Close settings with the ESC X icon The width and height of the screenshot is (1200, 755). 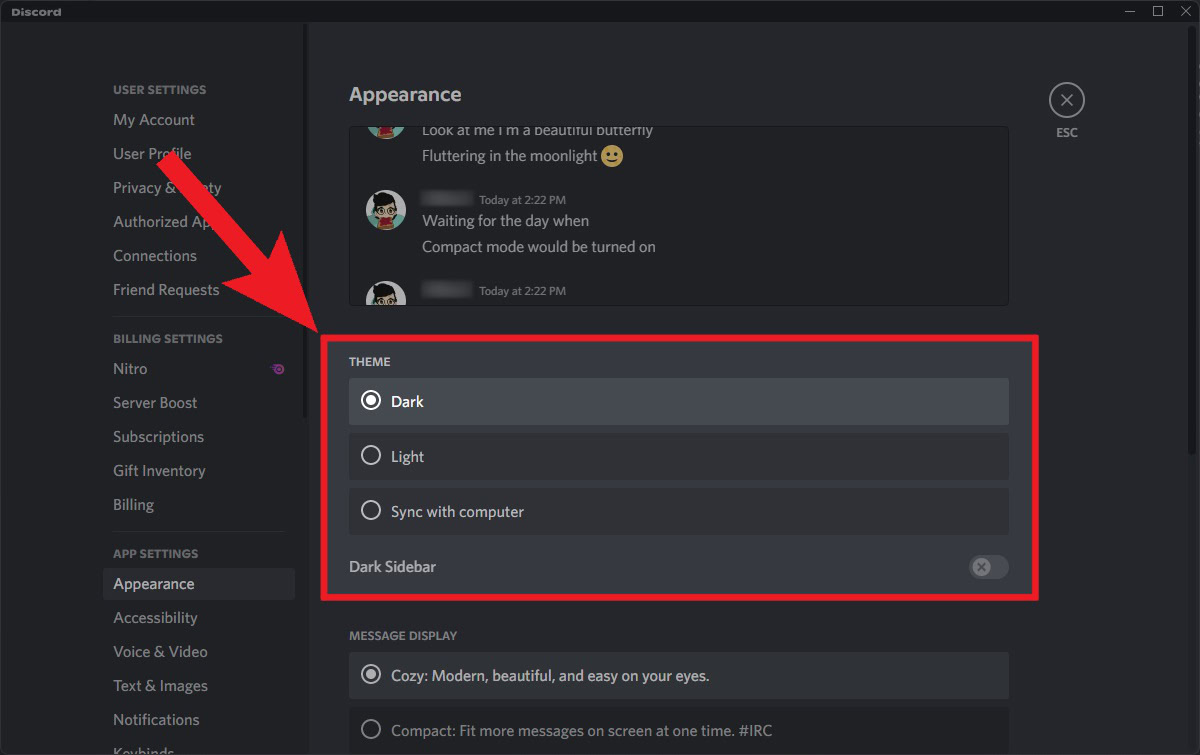(x=1066, y=100)
